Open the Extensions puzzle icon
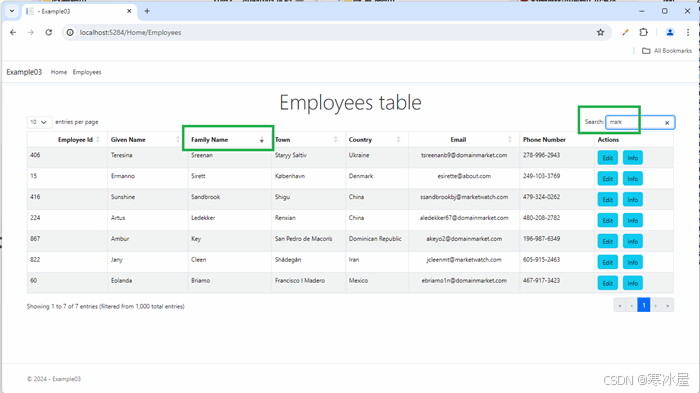The image size is (700, 393). pos(643,32)
